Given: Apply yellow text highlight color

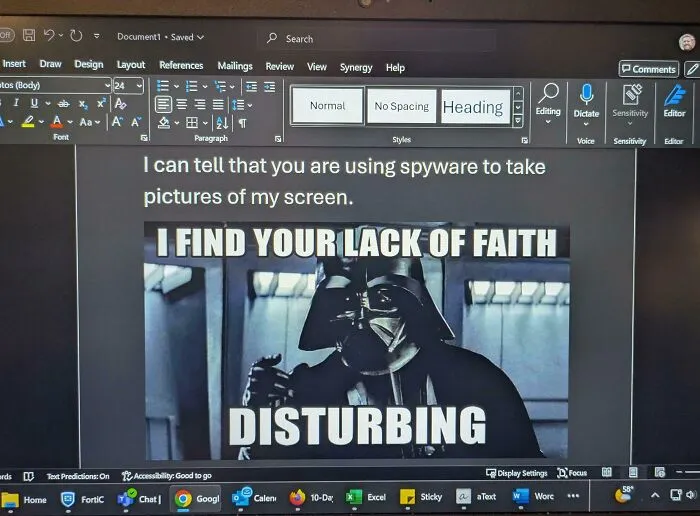Looking at the screenshot, I should [28, 121].
